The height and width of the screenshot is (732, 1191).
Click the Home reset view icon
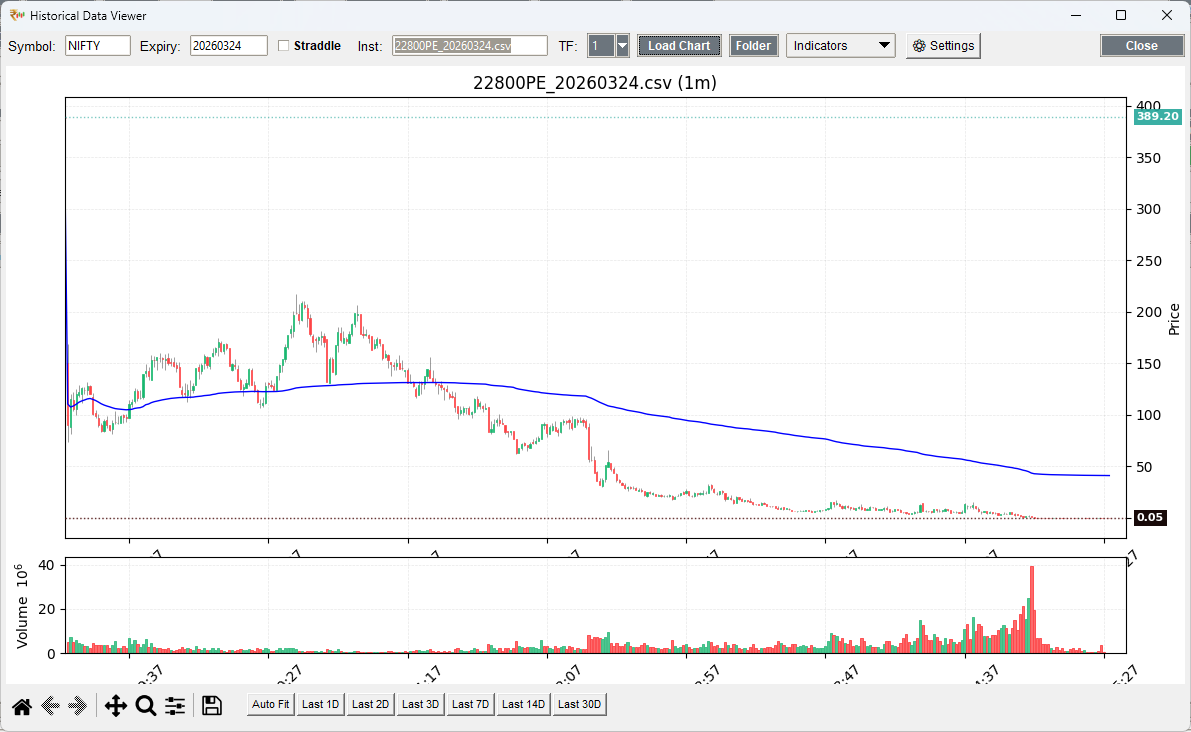coord(22,706)
